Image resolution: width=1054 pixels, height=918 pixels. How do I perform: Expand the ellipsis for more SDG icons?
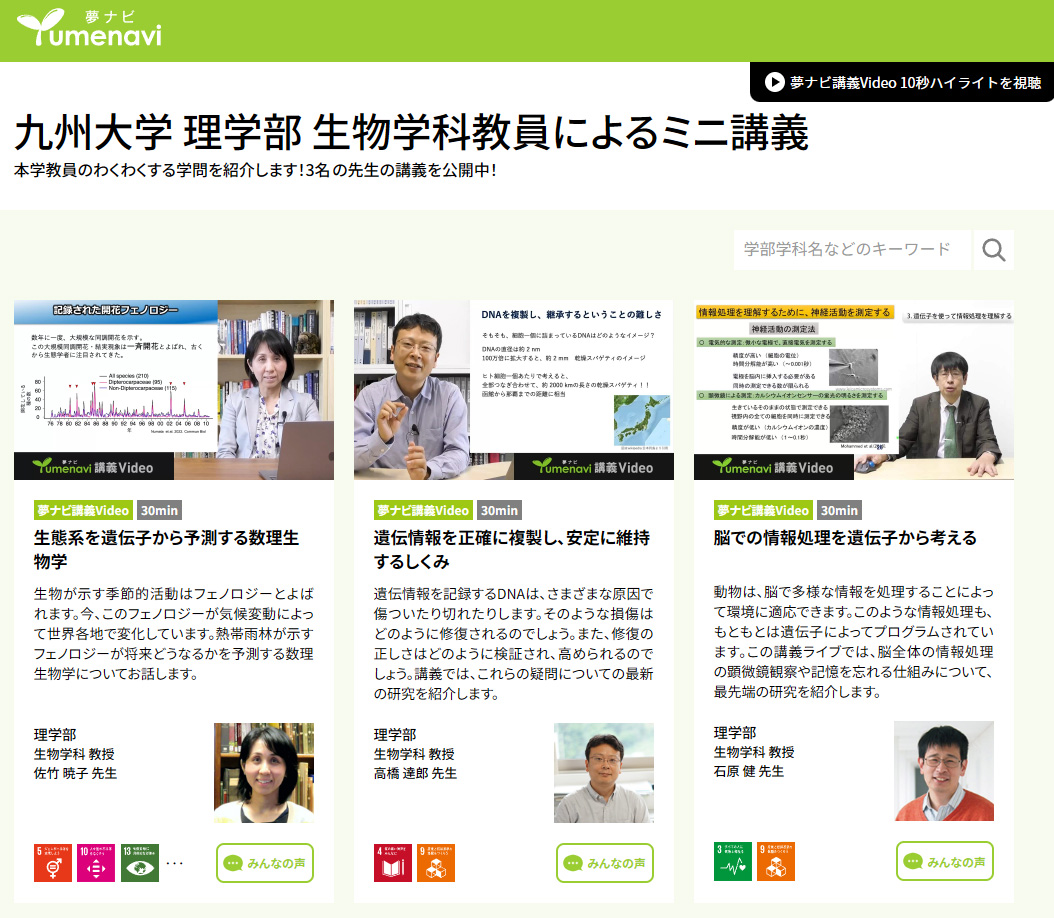tap(175, 862)
